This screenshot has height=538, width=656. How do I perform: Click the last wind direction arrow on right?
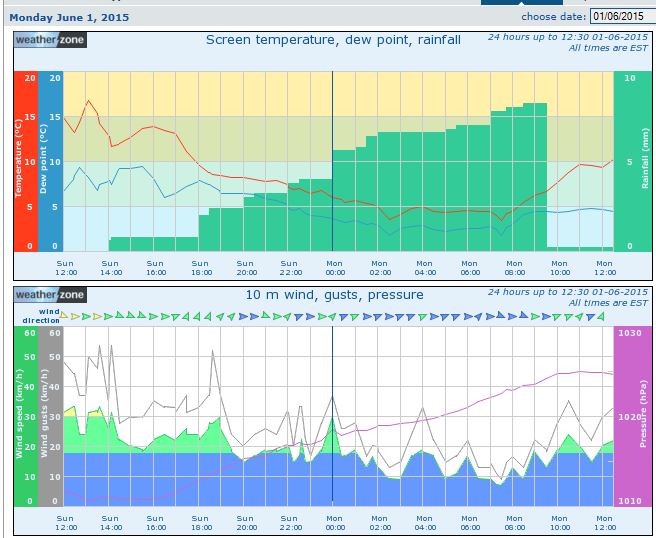coord(602,315)
